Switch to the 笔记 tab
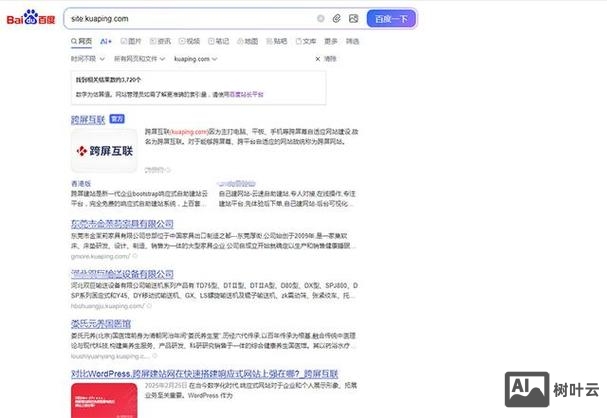Image resolution: width=607 pixels, height=418 pixels. [218, 41]
